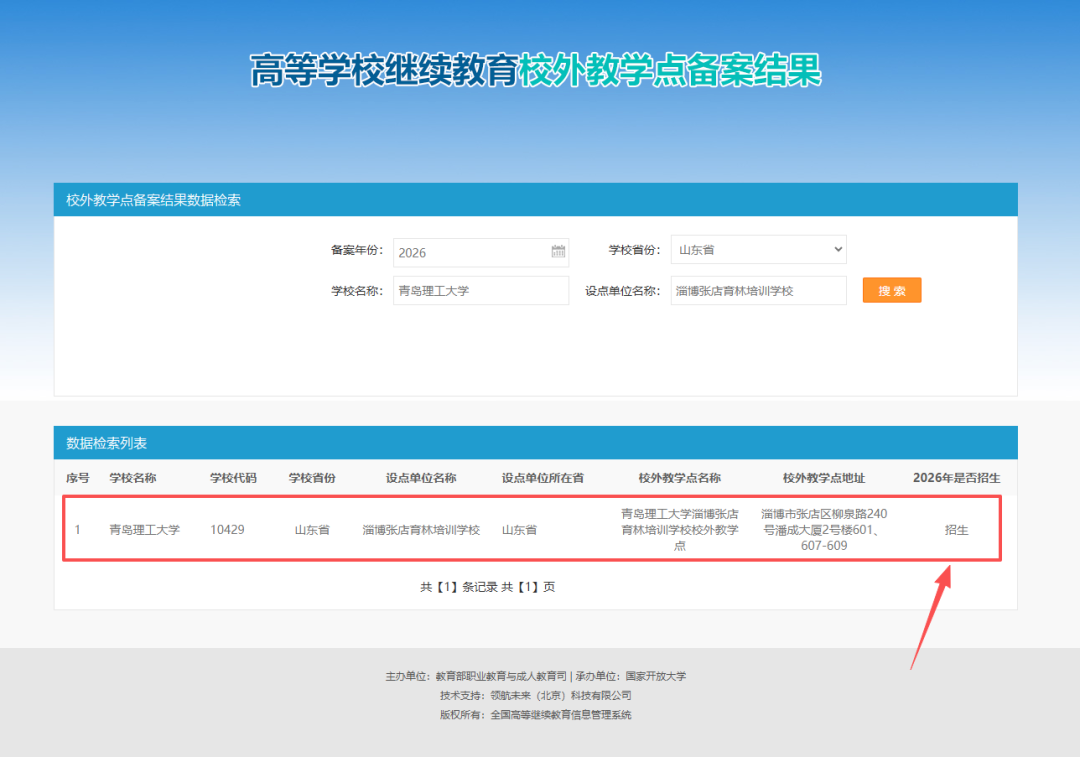The height and width of the screenshot is (757, 1080).
Task: Click the school code 10429 cell
Action: click(227, 530)
